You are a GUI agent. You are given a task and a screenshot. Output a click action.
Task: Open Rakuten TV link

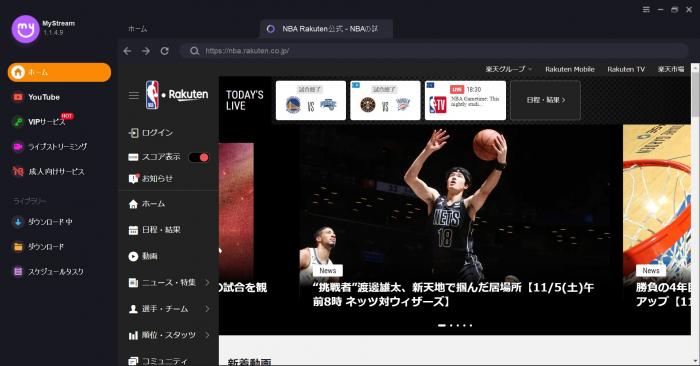(626, 69)
